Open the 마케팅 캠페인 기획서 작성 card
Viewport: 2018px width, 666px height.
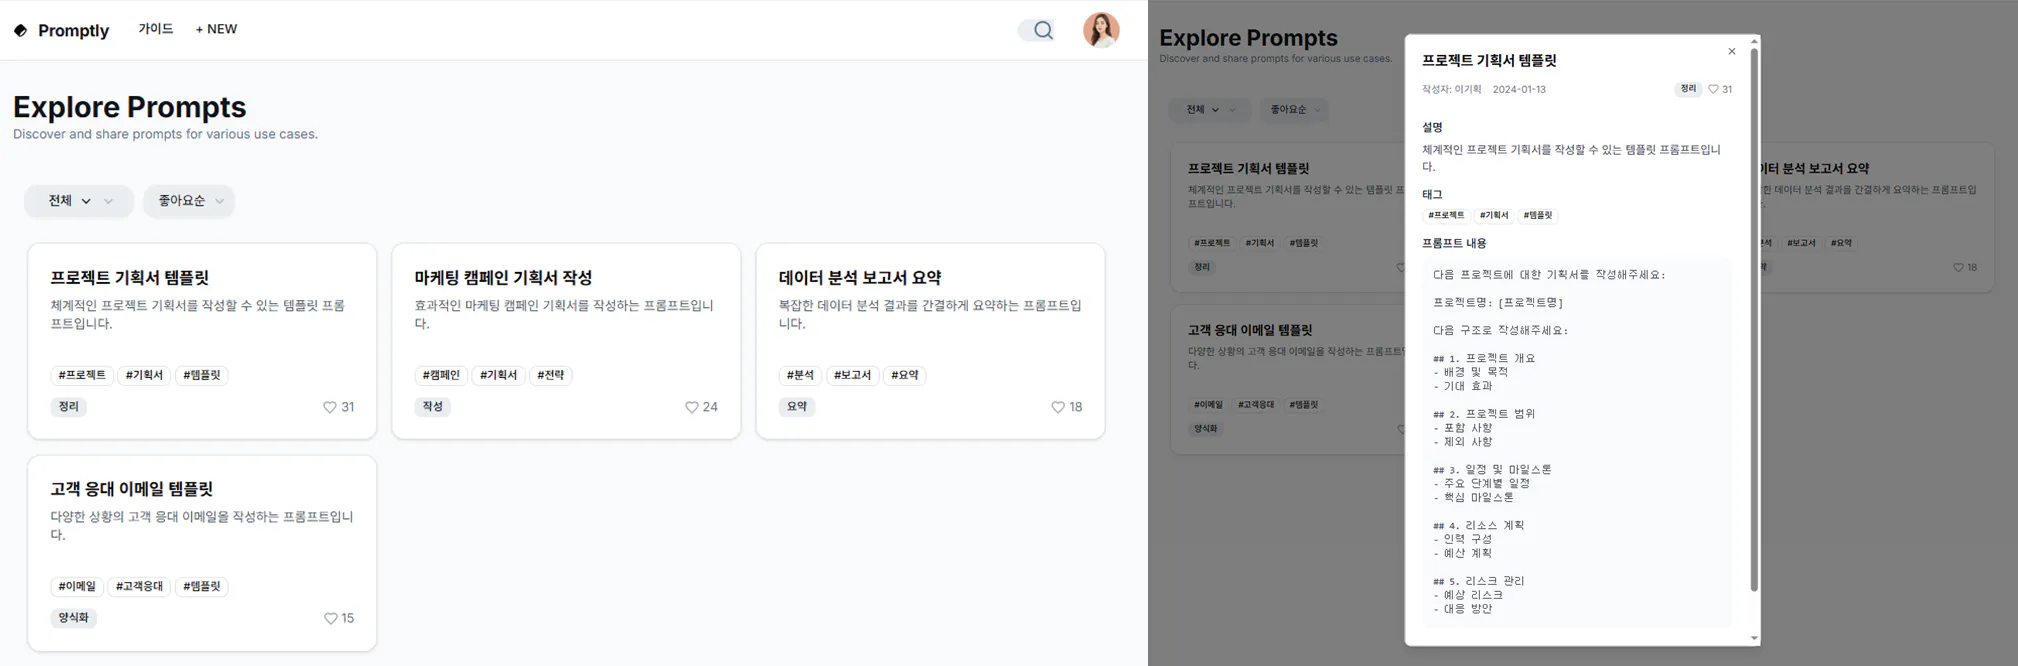(x=566, y=340)
